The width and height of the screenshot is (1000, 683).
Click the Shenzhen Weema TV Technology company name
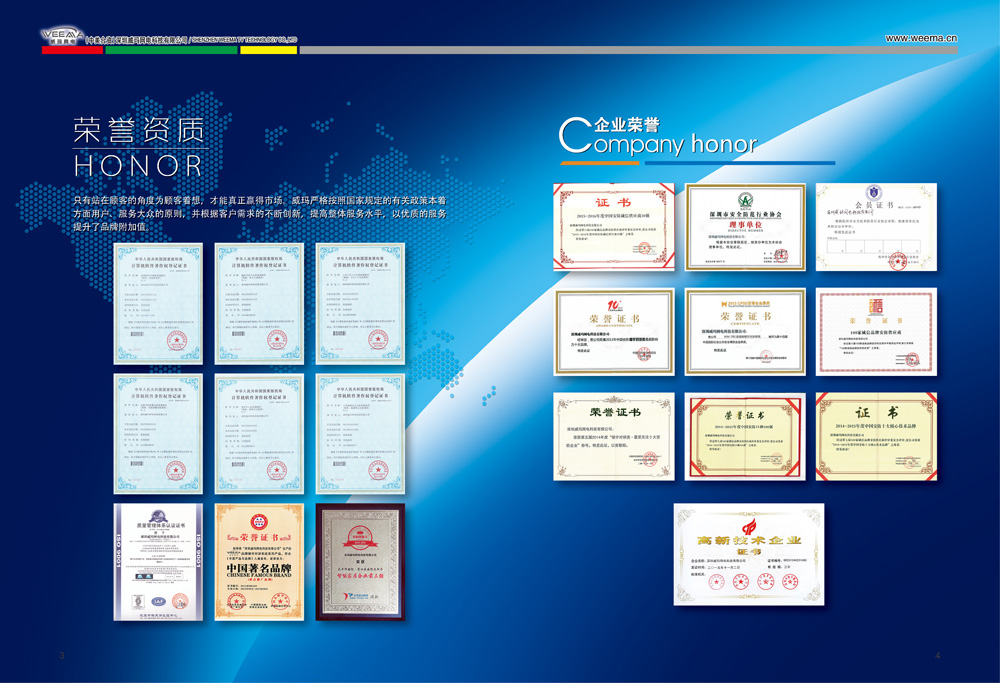[191, 40]
